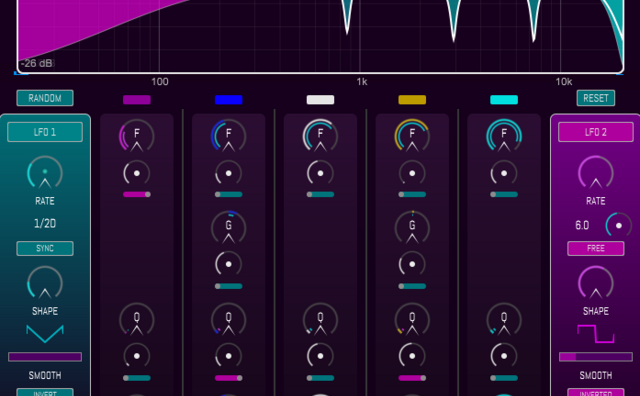Switch yellow band F LFO source toggle

coord(412,194)
